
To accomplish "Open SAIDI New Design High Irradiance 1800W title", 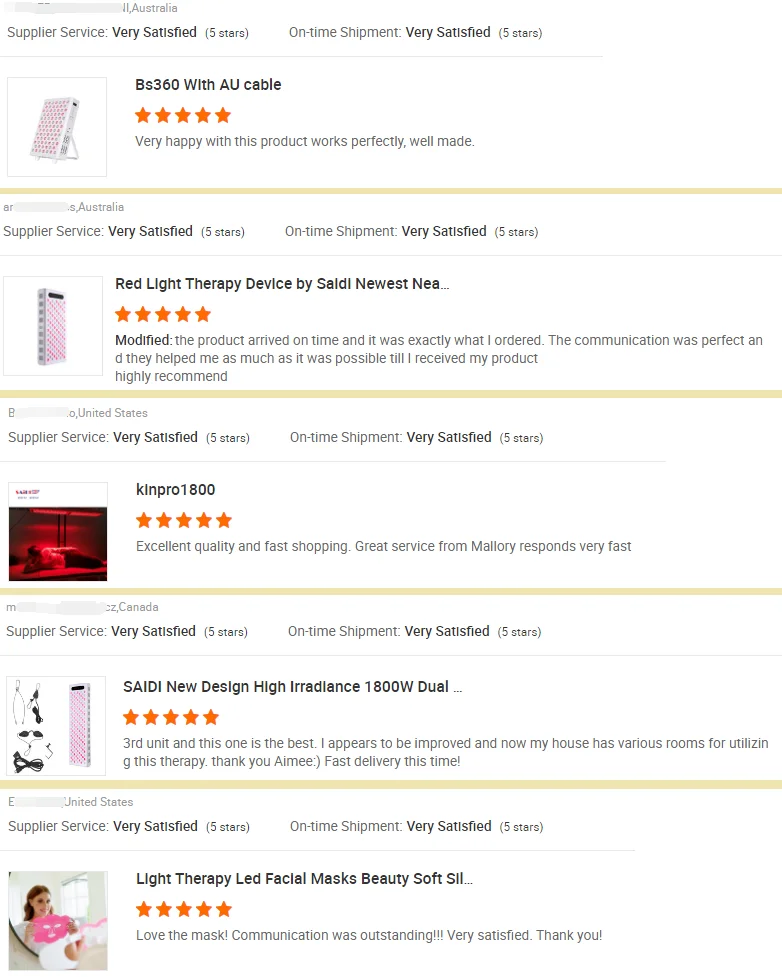I will (292, 687).
